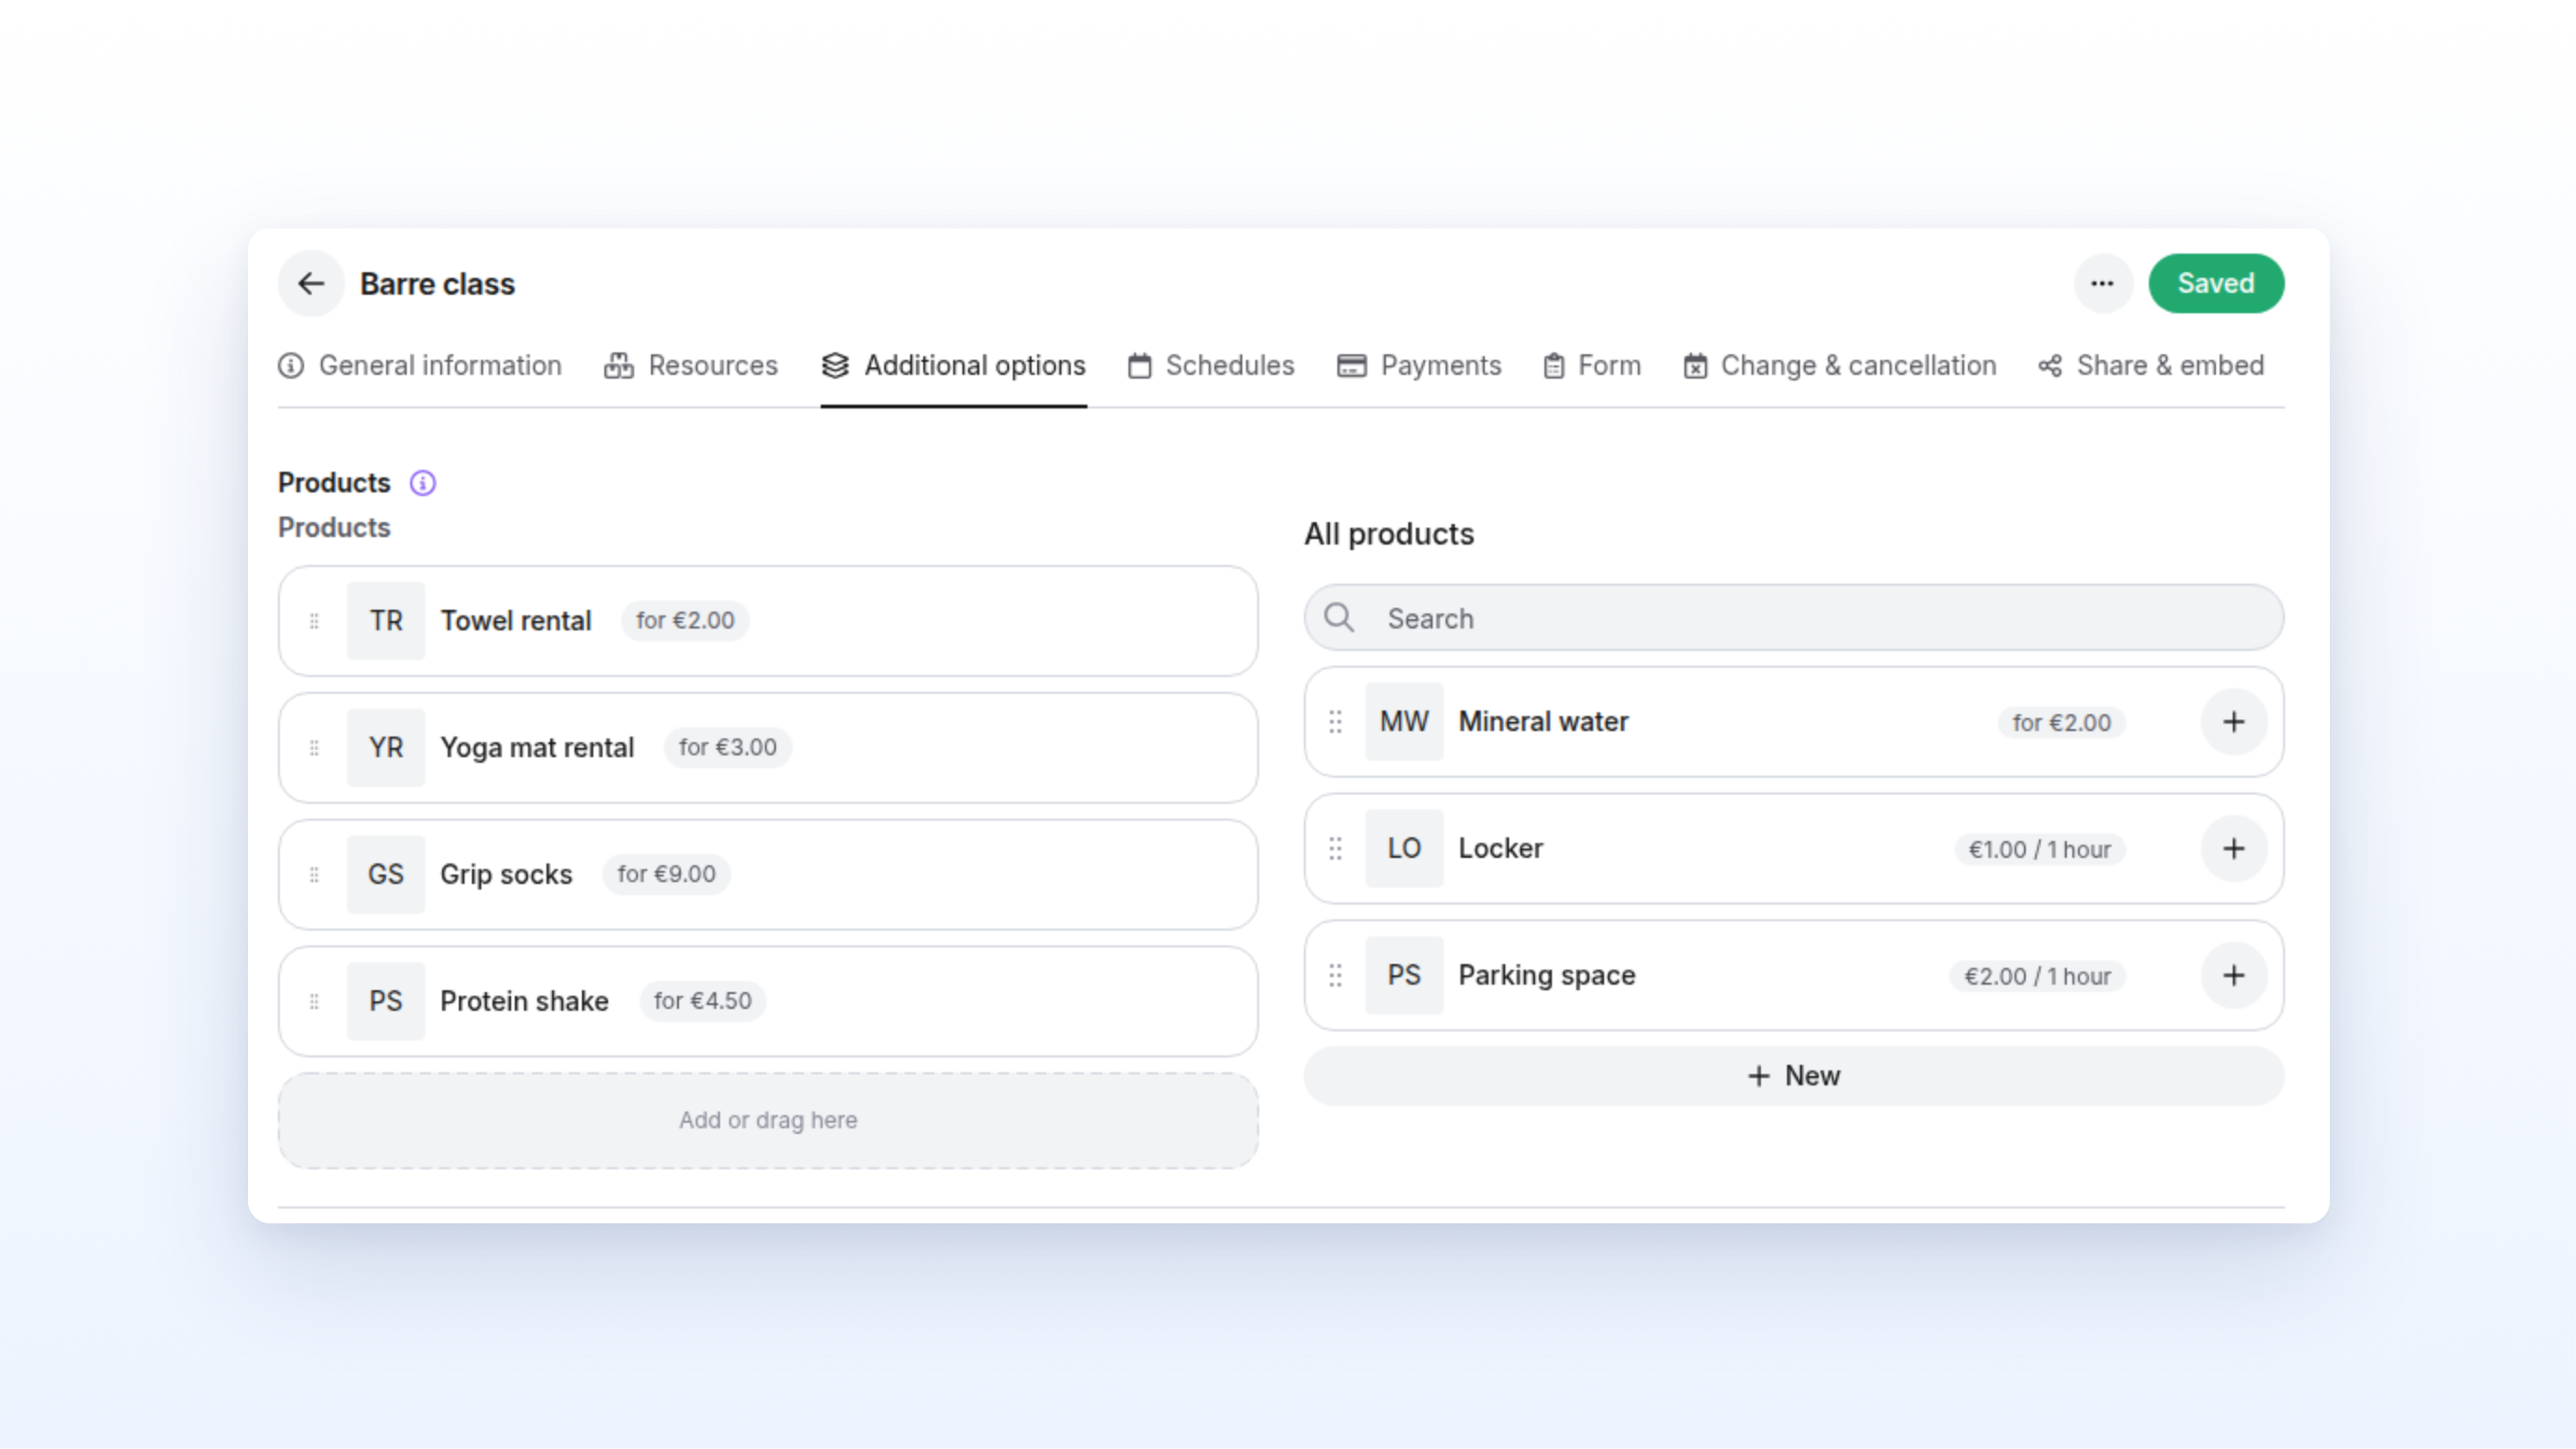Image resolution: width=2576 pixels, height=1449 pixels.
Task: Grab the Protein shake drag handle
Action: (314, 1001)
